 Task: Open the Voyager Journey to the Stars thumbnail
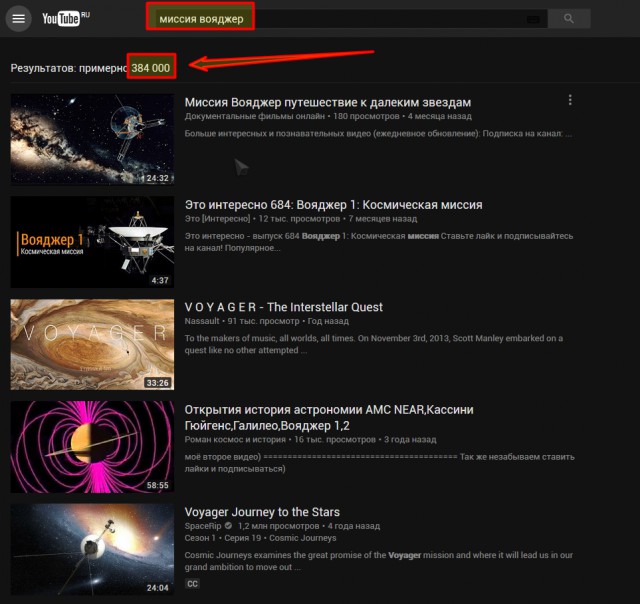[92, 549]
